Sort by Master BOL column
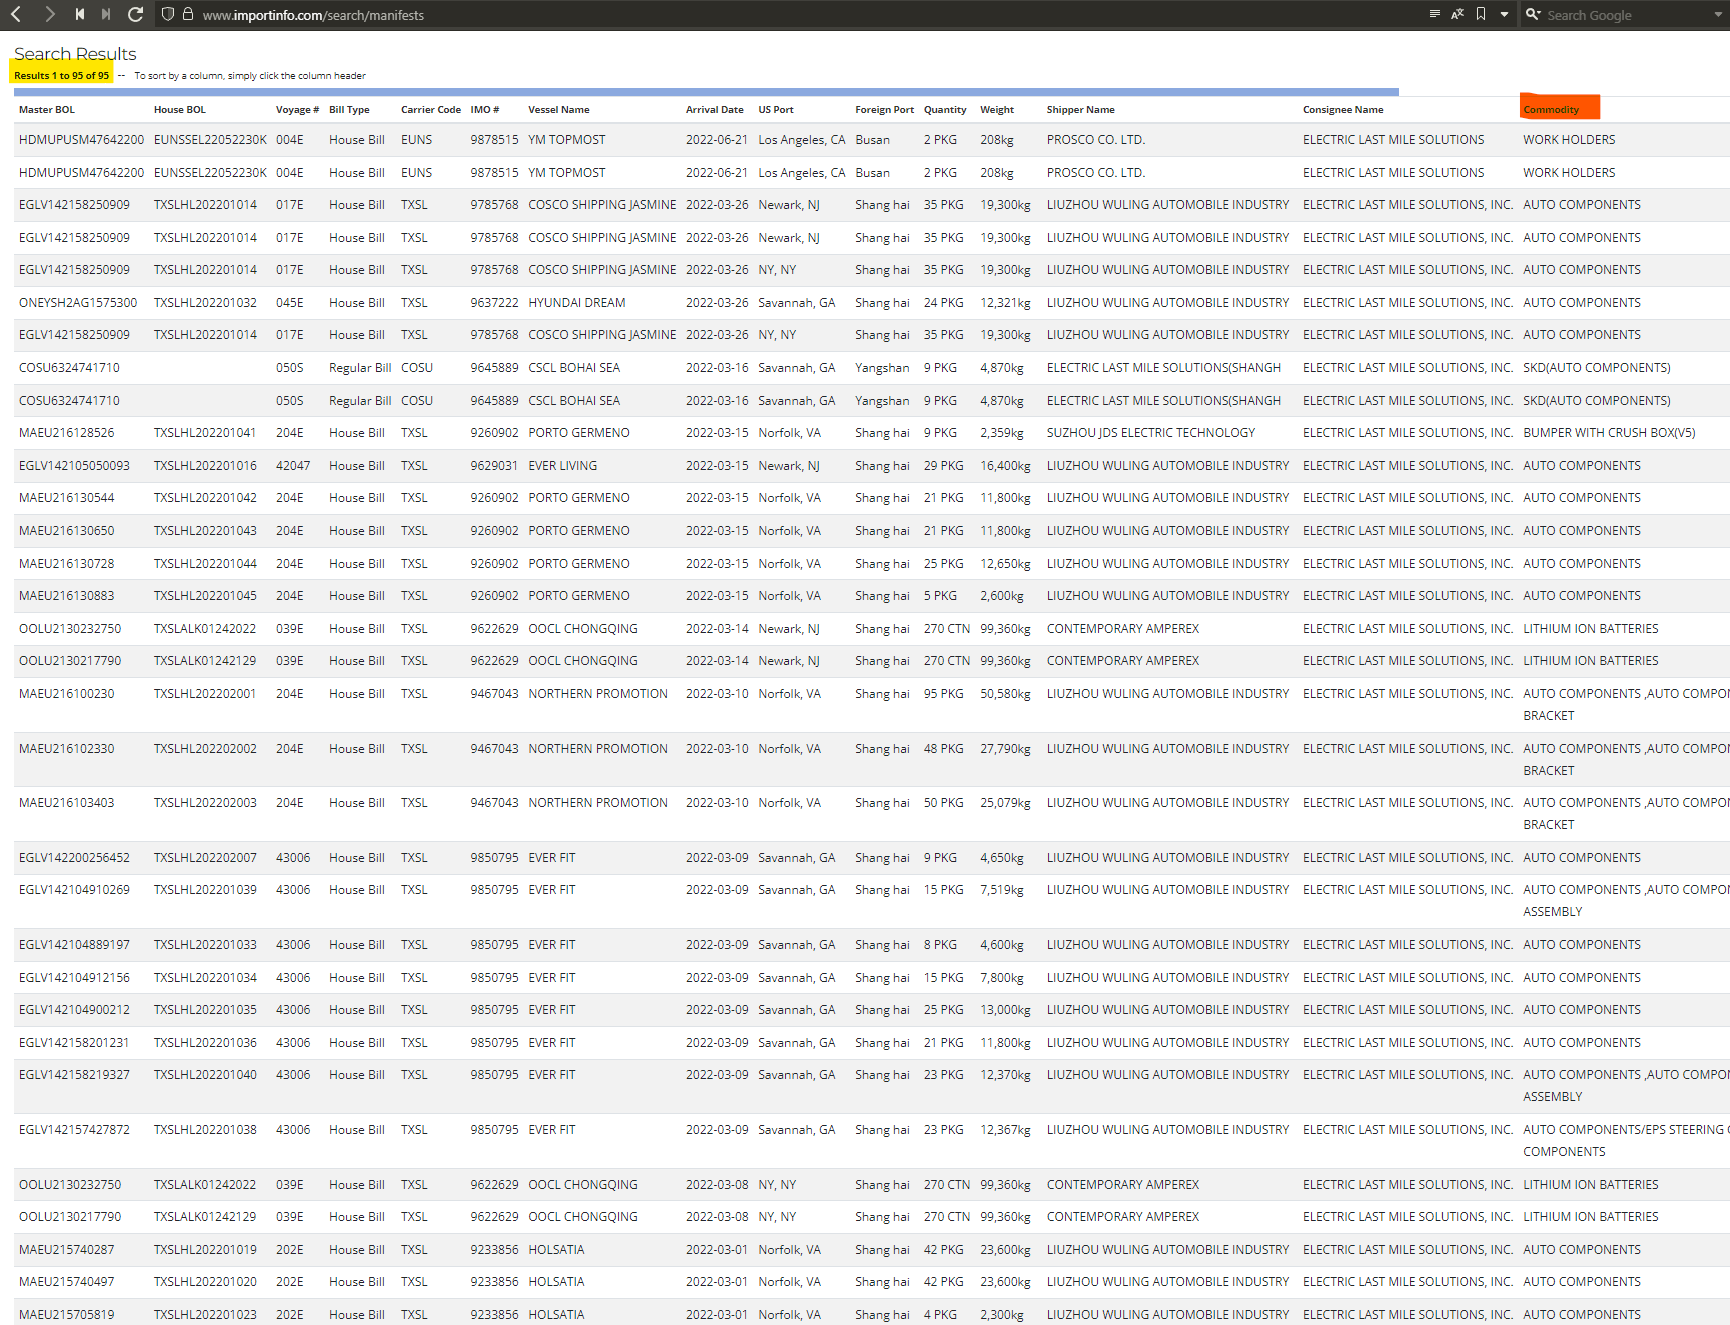This screenshot has width=1730, height=1325. coord(47,110)
